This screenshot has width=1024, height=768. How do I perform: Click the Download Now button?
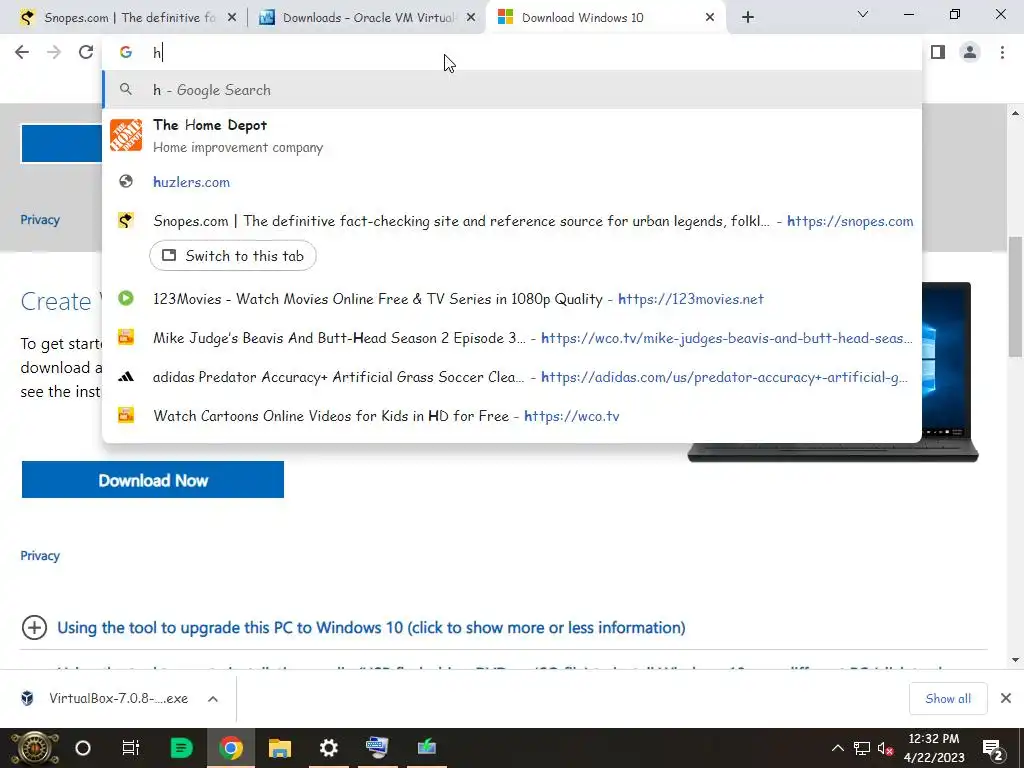(x=153, y=480)
